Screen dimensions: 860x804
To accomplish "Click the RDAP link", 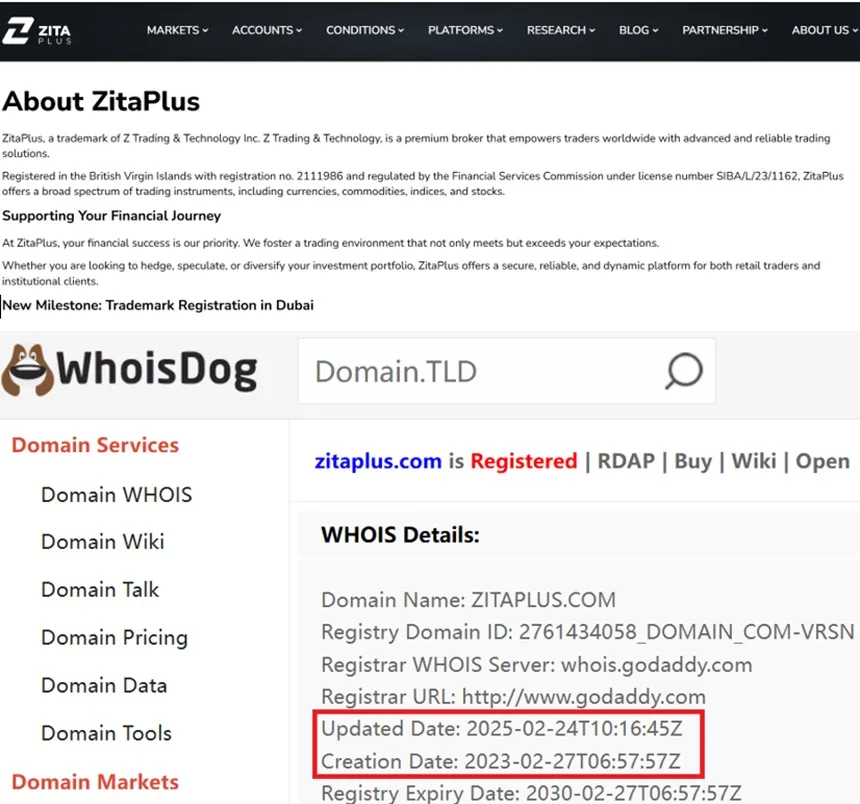I will pyautogui.click(x=626, y=461).
